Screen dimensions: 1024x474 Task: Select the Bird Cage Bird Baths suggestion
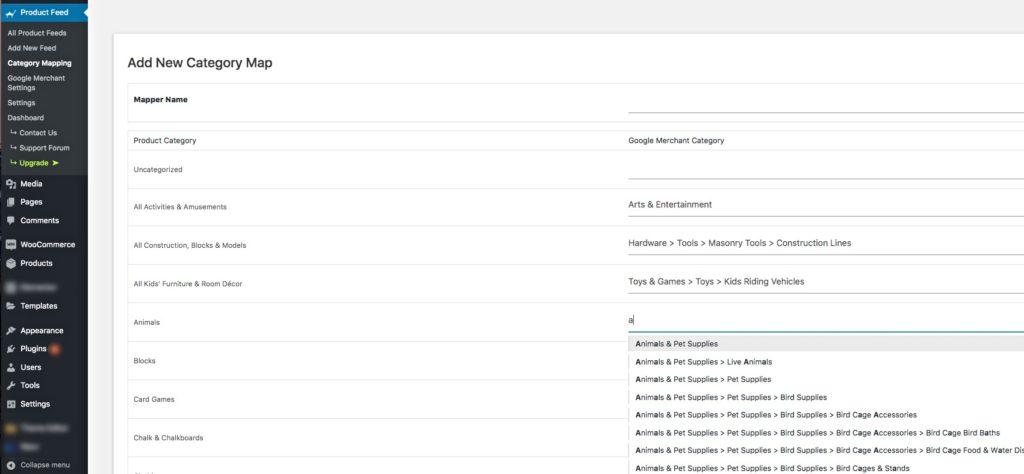(825, 432)
